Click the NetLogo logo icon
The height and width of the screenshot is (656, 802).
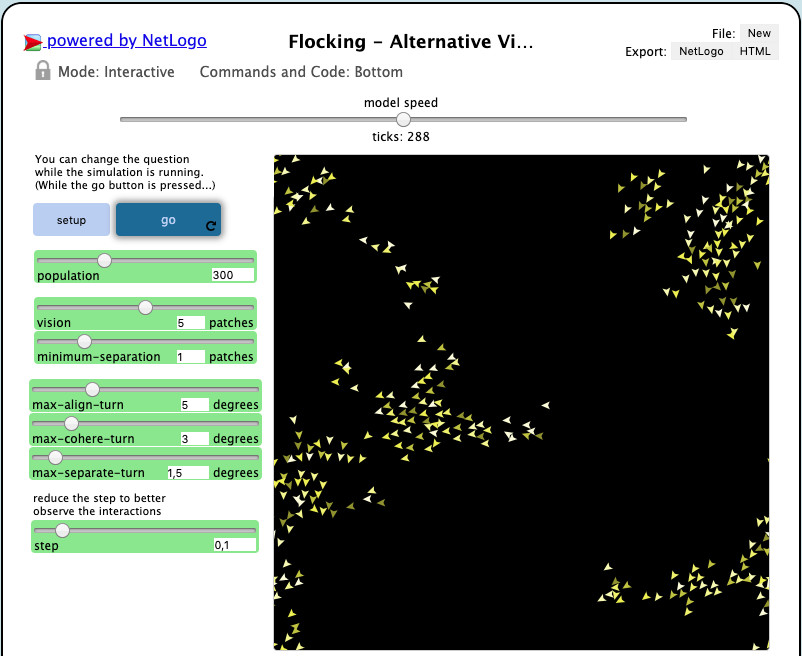33,42
